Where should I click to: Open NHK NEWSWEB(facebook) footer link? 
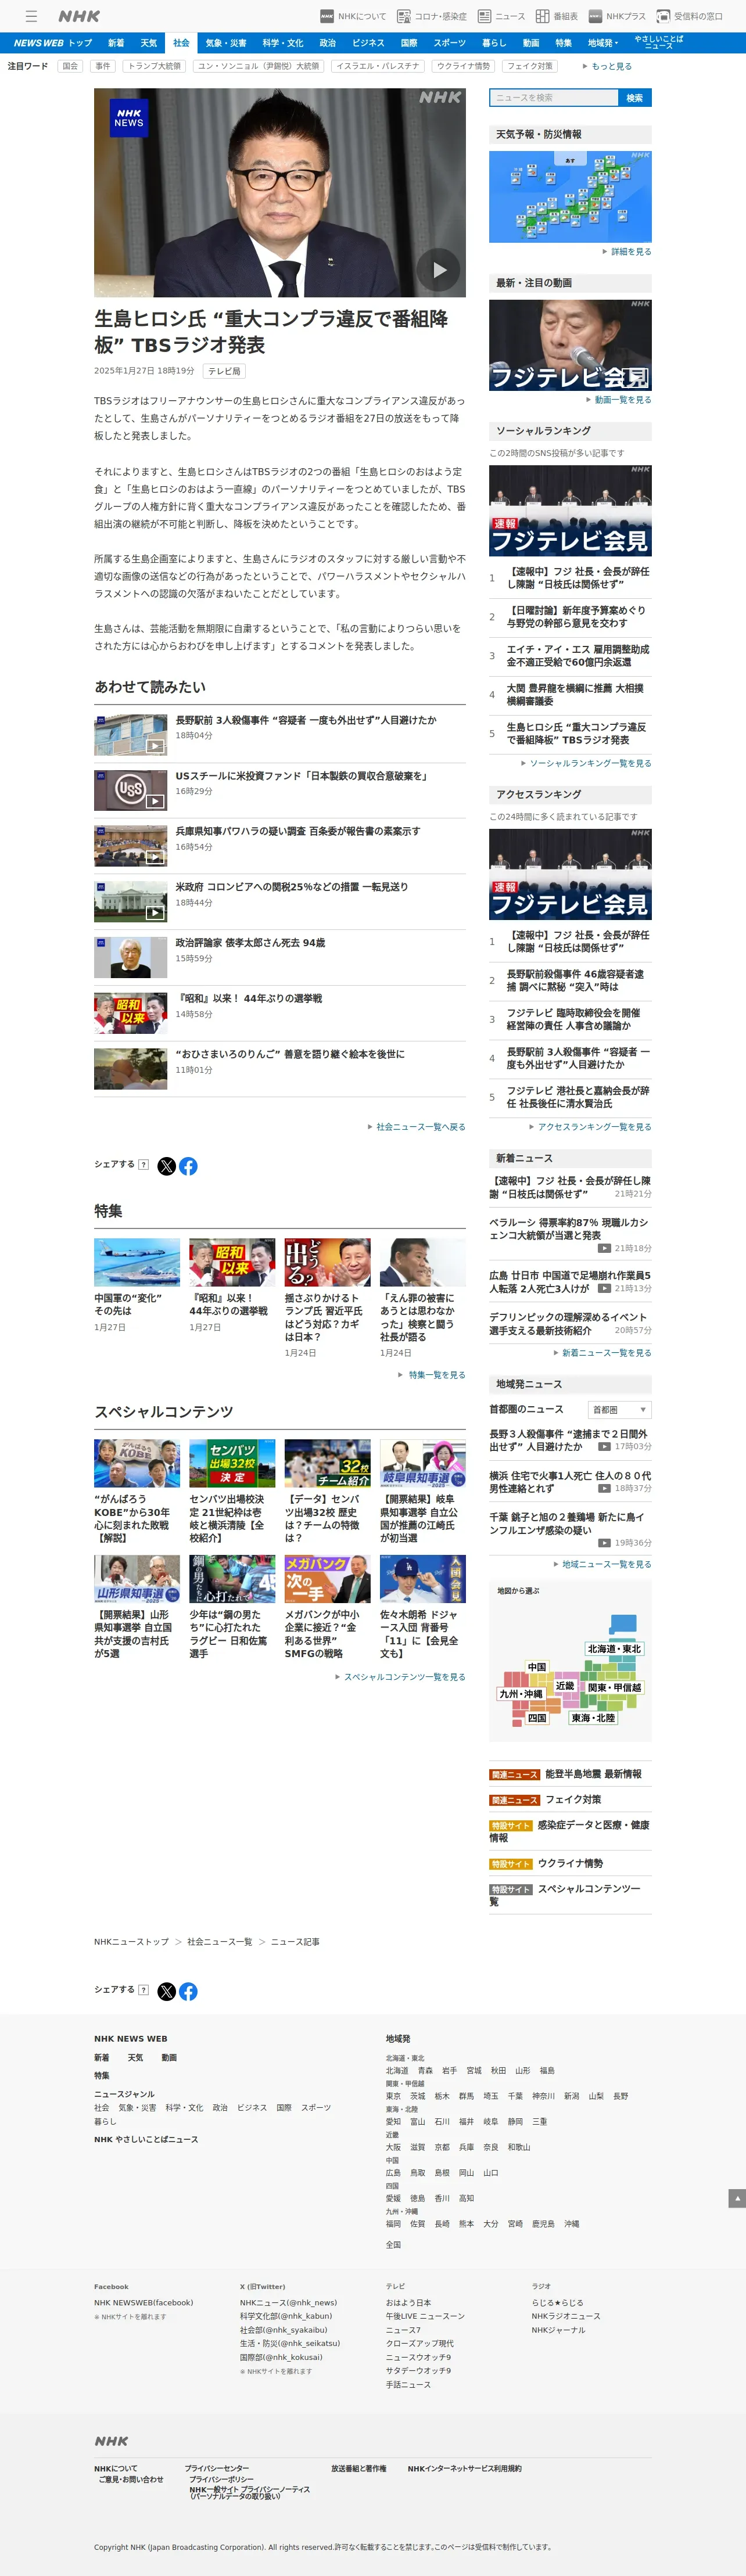click(x=143, y=2302)
